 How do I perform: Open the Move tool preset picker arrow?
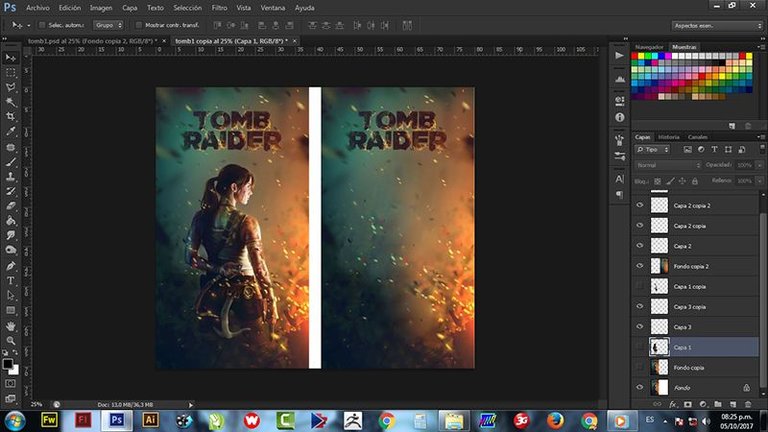(x=28, y=25)
